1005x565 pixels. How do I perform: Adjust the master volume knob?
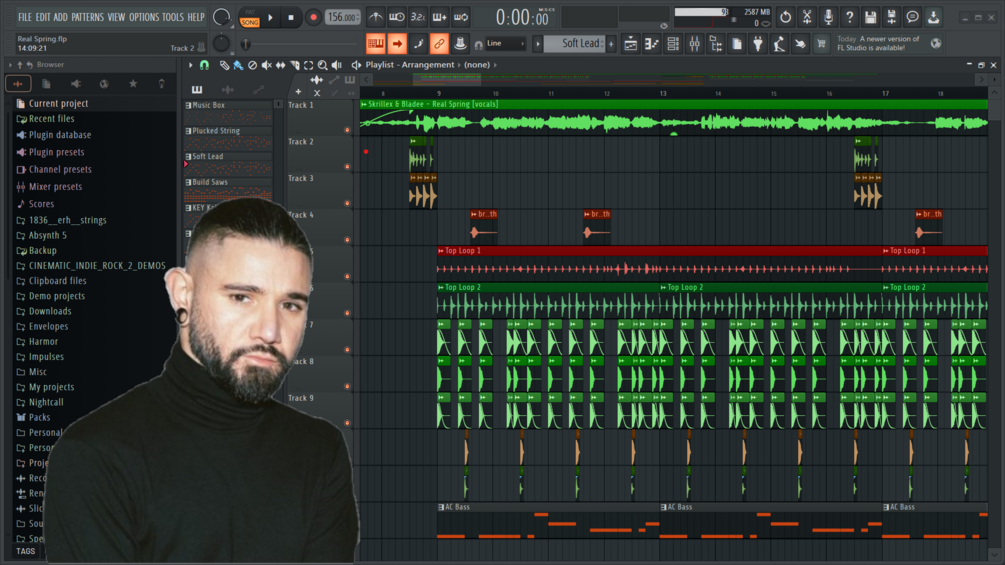pyautogui.click(x=221, y=17)
